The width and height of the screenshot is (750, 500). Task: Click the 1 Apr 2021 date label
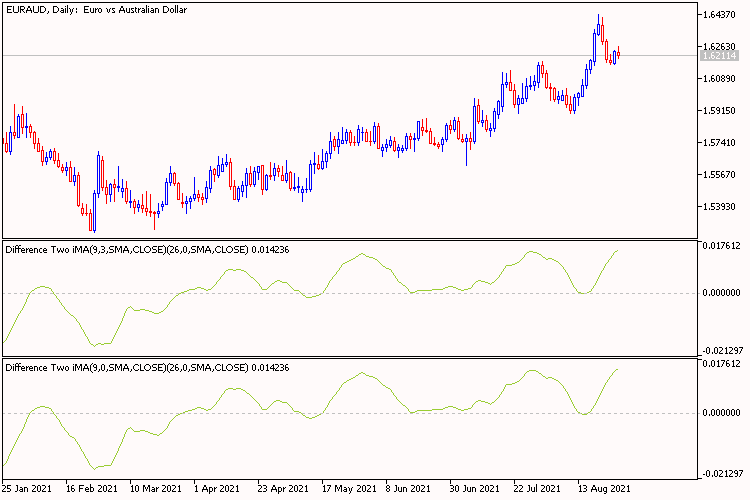(217, 489)
